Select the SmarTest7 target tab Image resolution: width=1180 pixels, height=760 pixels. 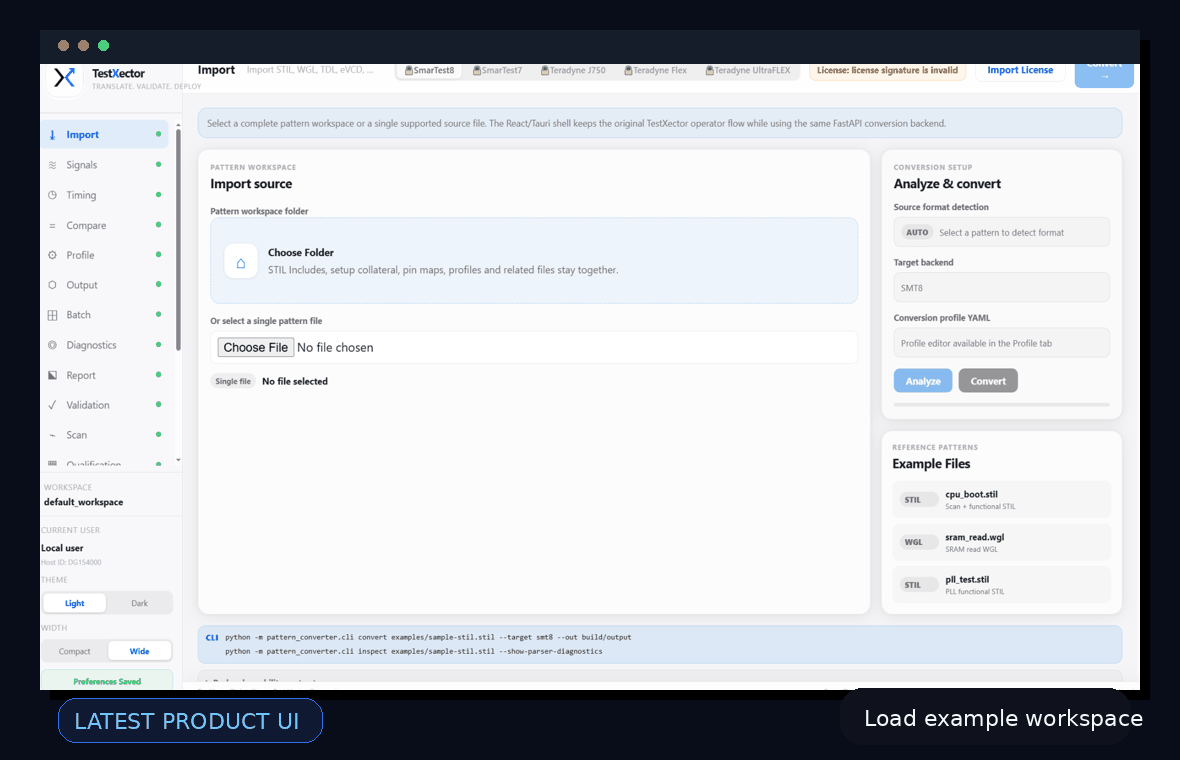(x=497, y=71)
